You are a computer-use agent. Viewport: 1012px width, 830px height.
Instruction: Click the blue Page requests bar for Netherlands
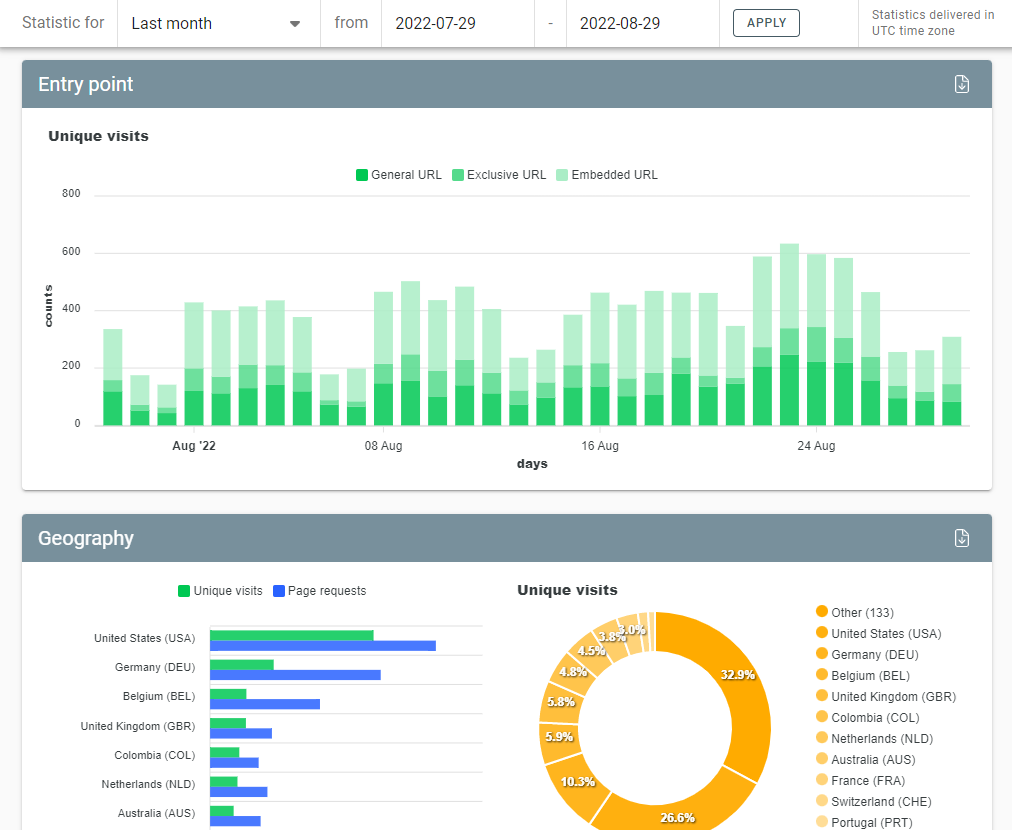(239, 792)
